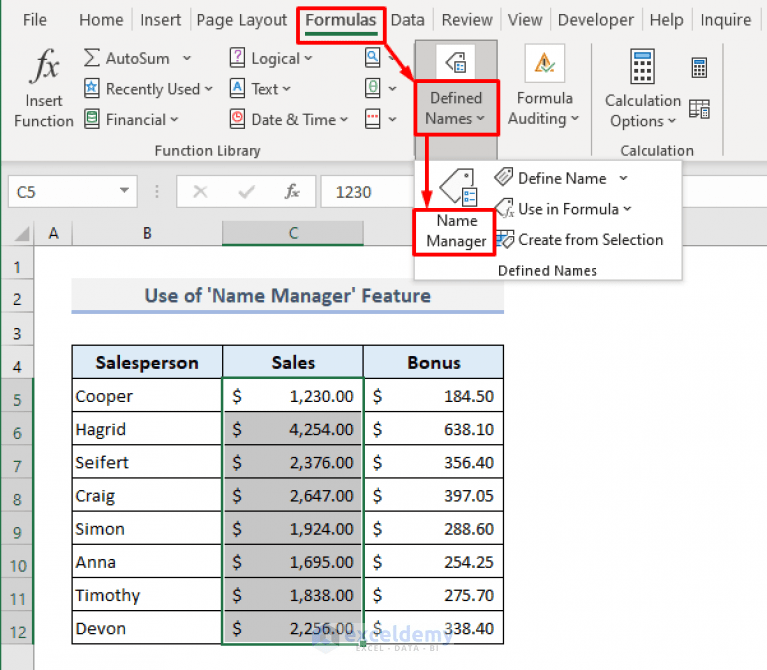
Task: Open the Recently Used functions list
Action: point(149,89)
